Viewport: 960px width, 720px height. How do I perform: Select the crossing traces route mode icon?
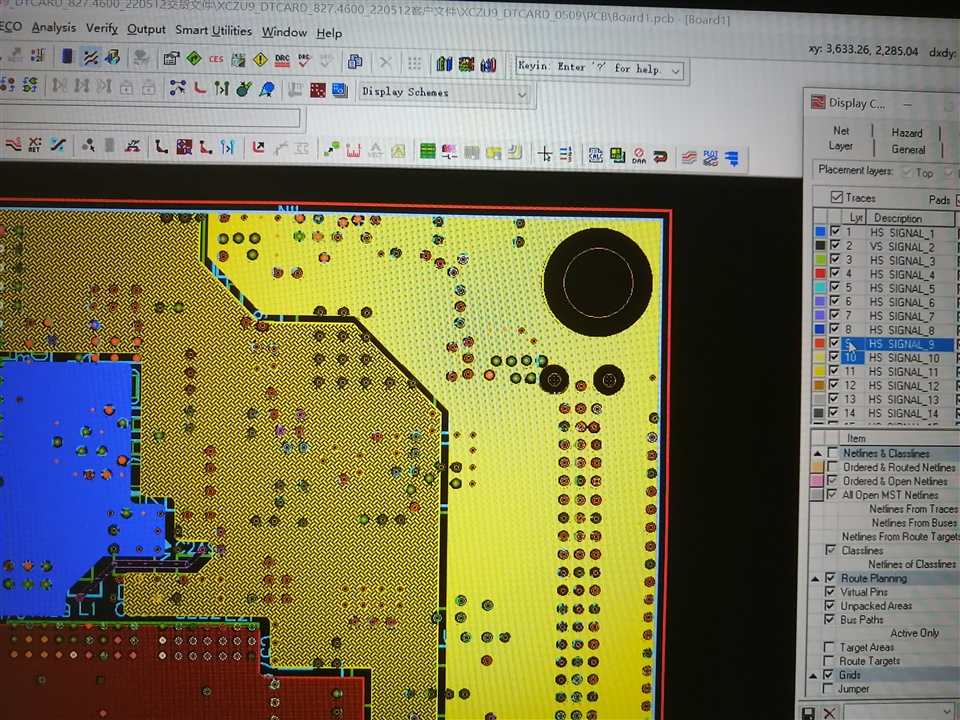[91, 58]
